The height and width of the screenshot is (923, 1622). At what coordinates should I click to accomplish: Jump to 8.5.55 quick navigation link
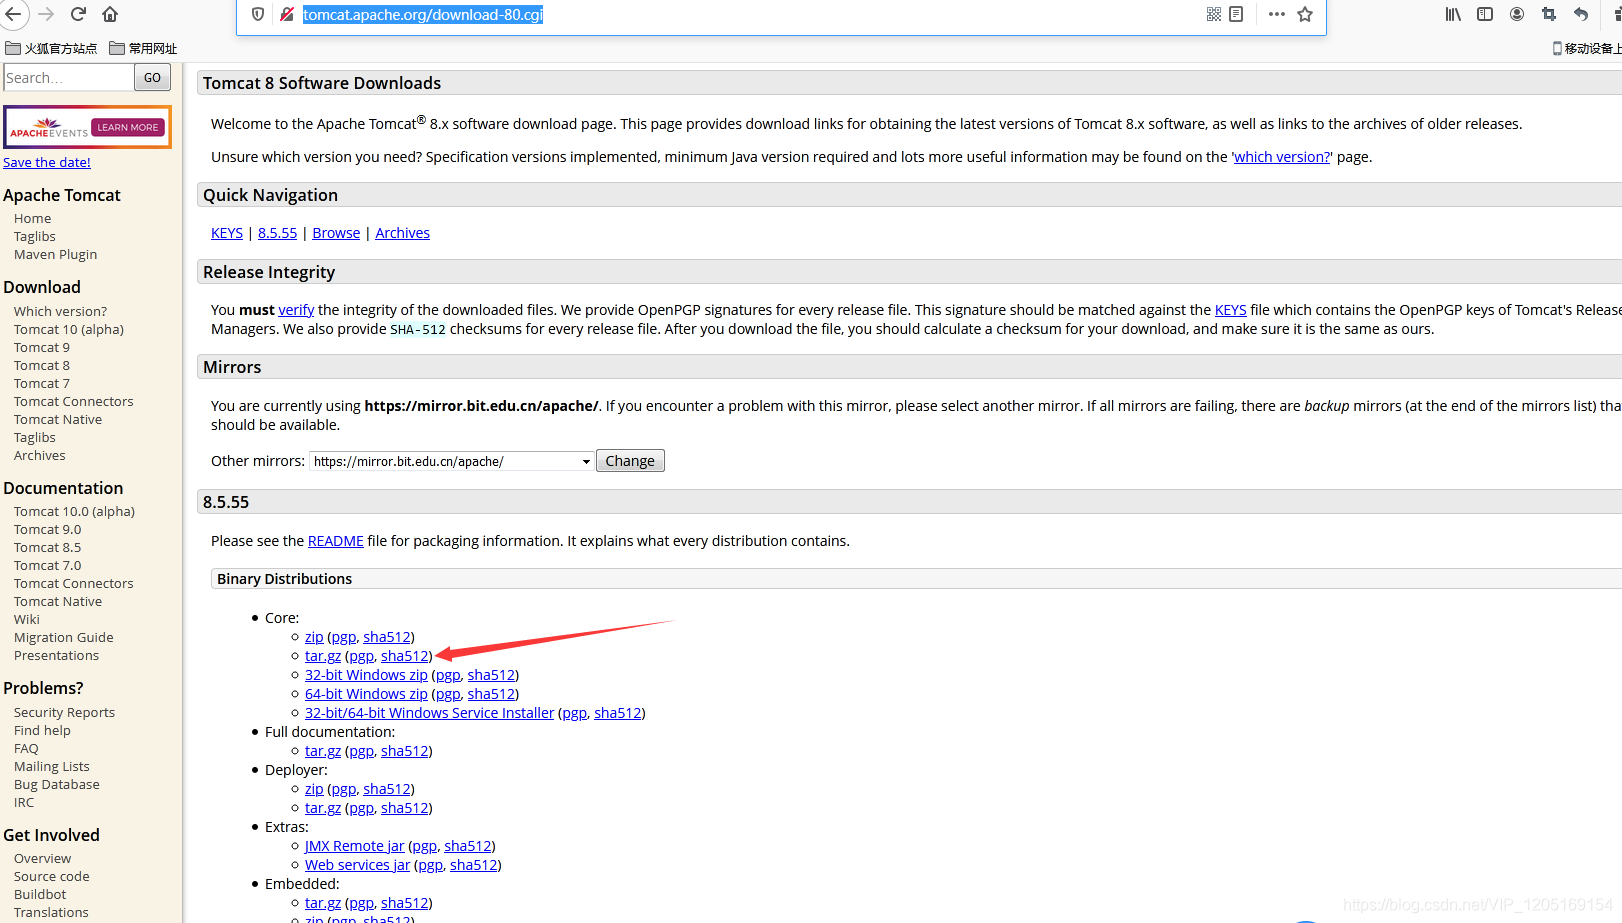click(x=277, y=233)
